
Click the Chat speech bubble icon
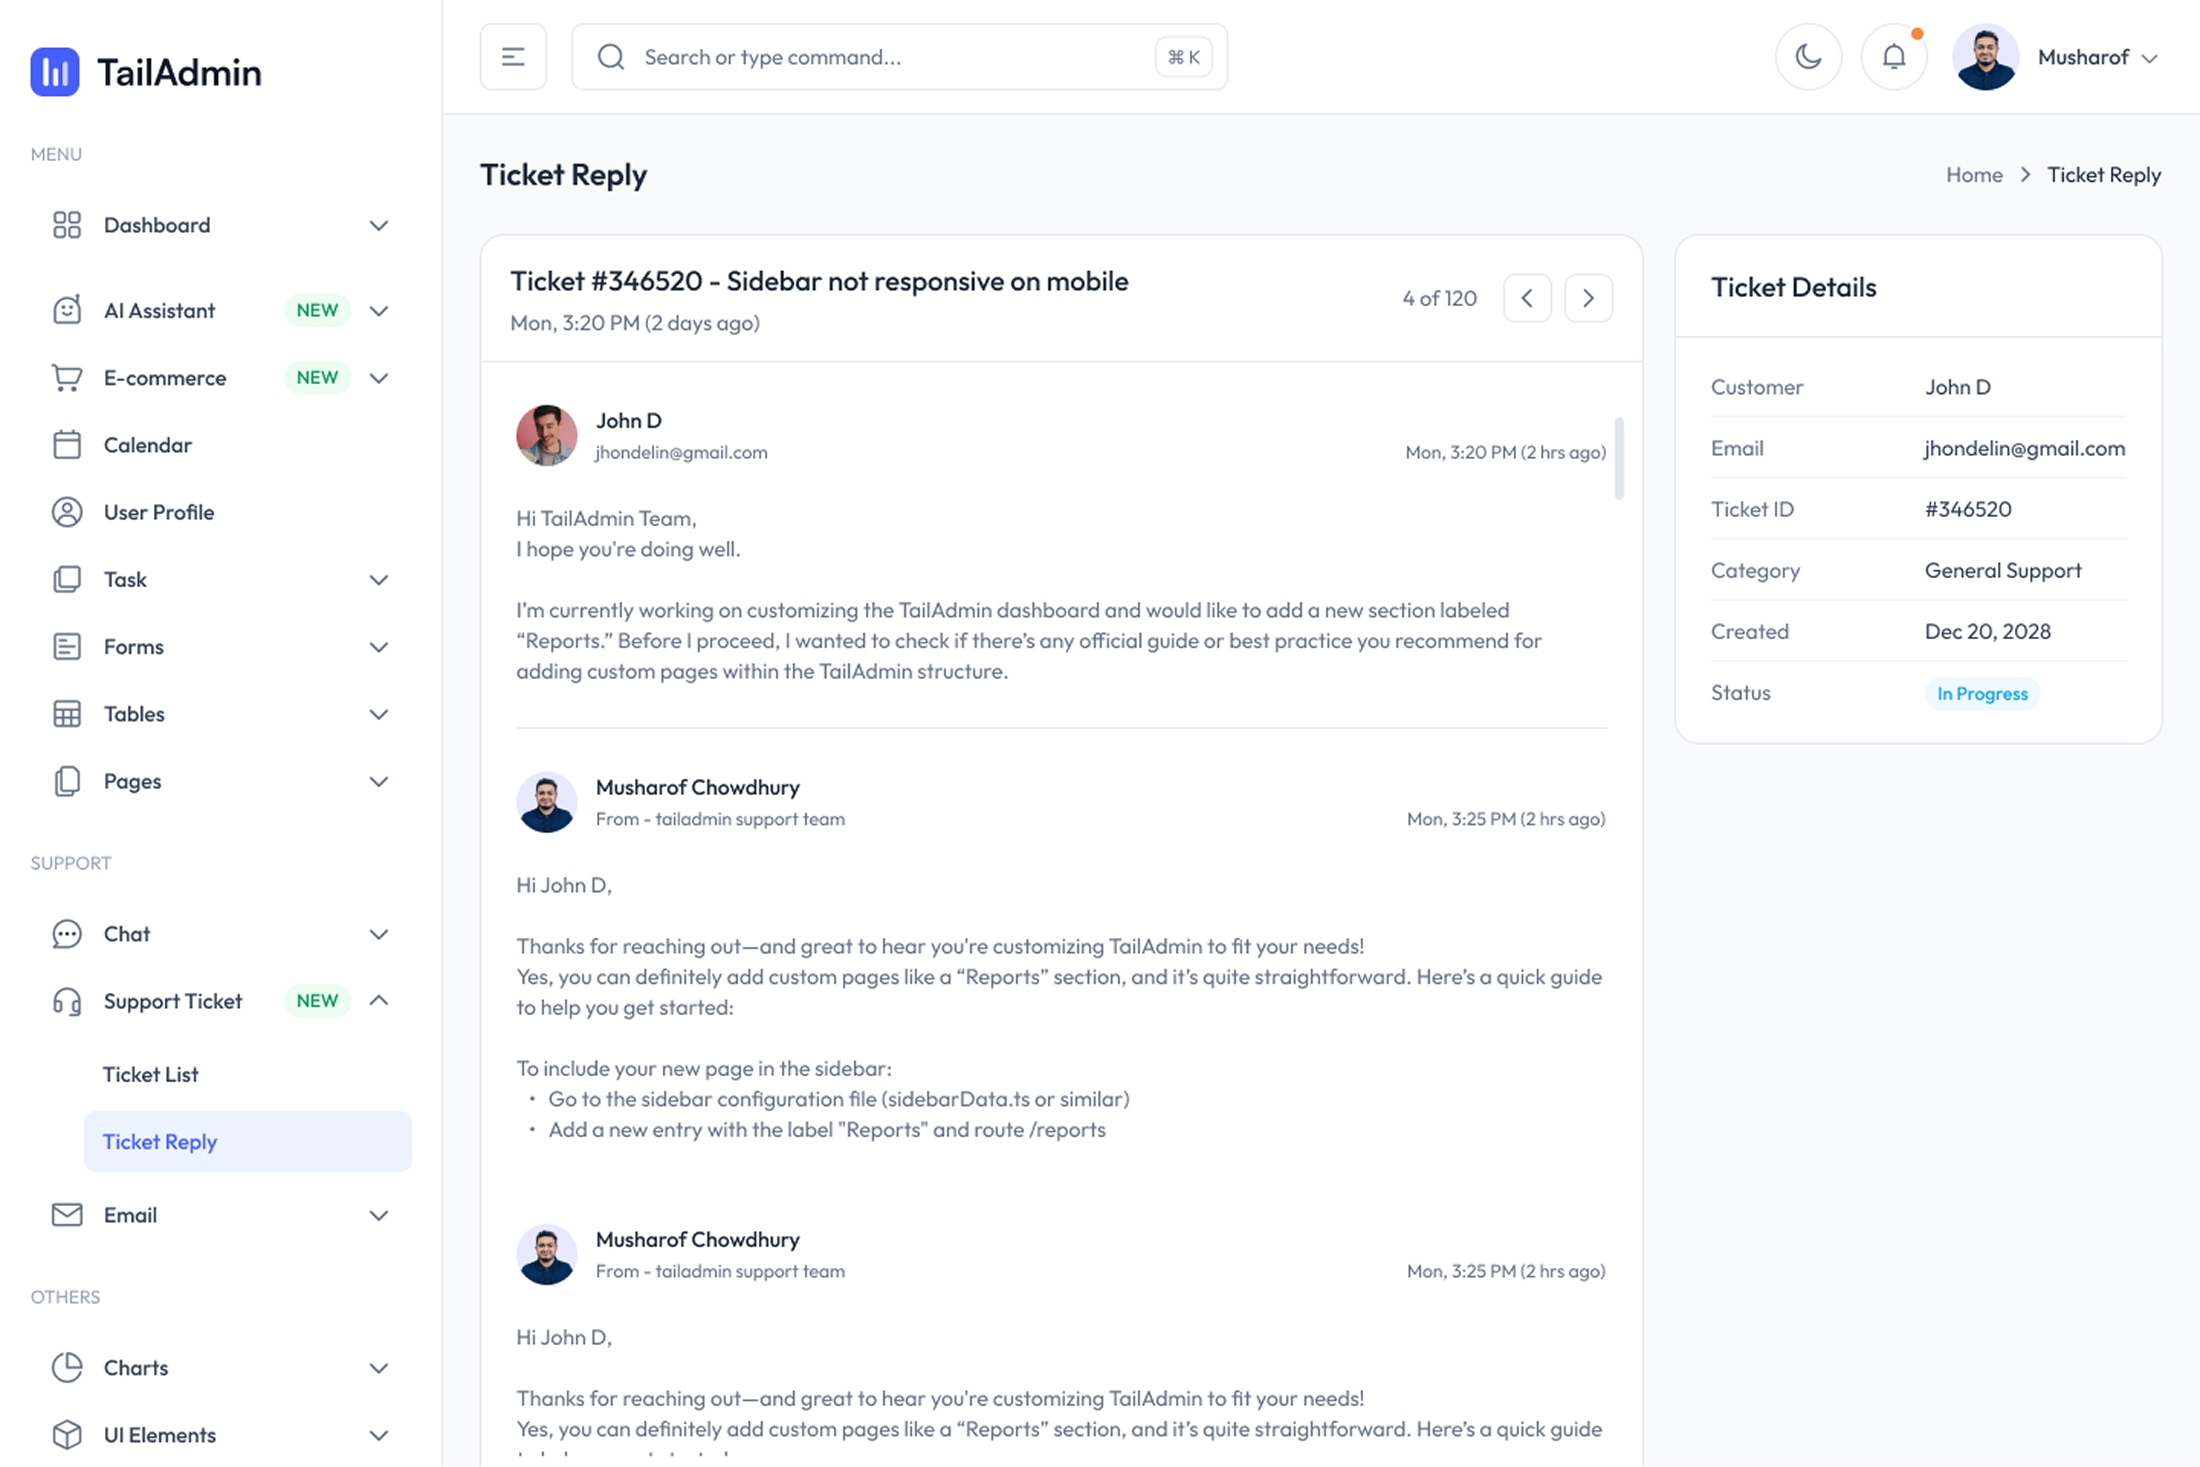(x=67, y=934)
